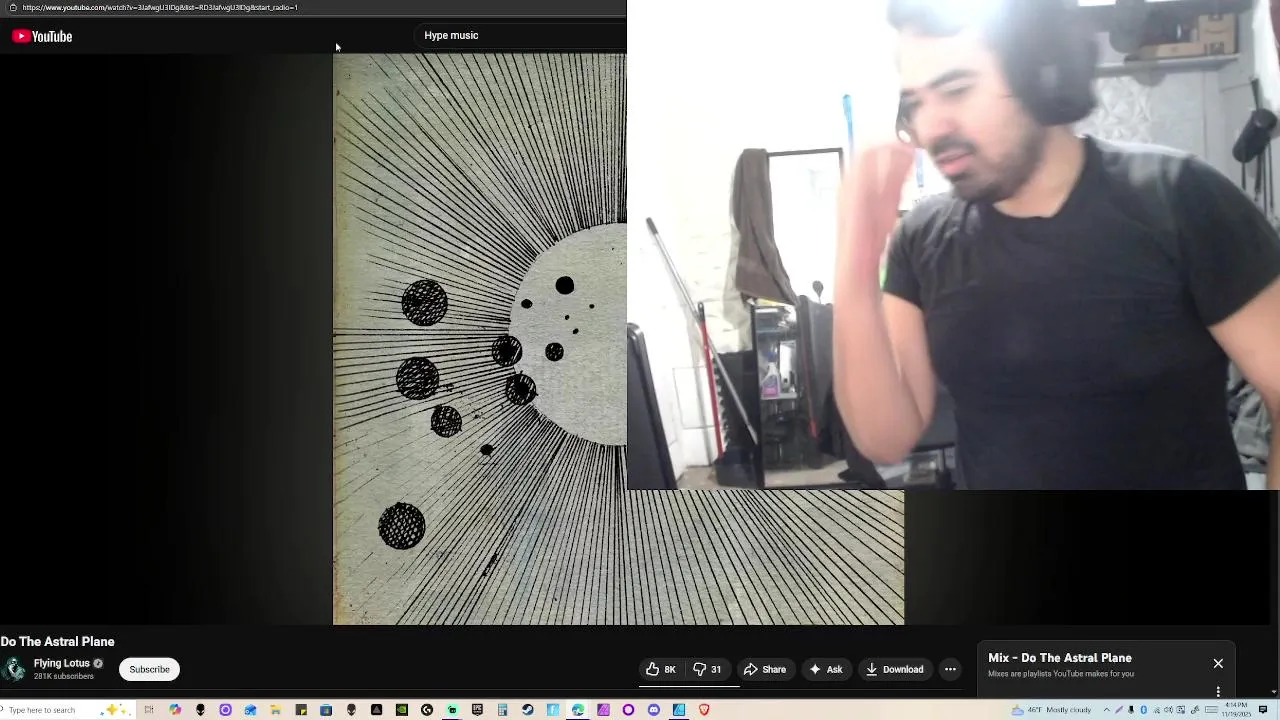Launch Copilot from the taskbar

click(x=175, y=710)
